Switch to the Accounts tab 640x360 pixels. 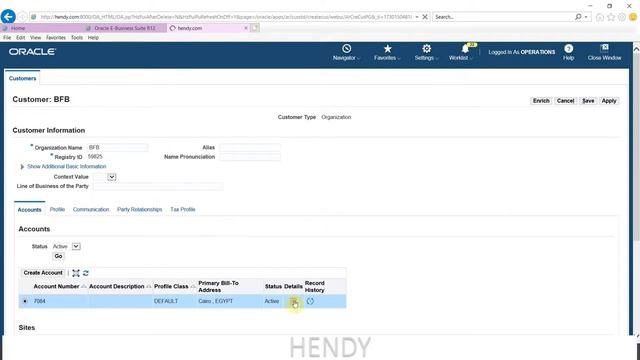[29, 209]
